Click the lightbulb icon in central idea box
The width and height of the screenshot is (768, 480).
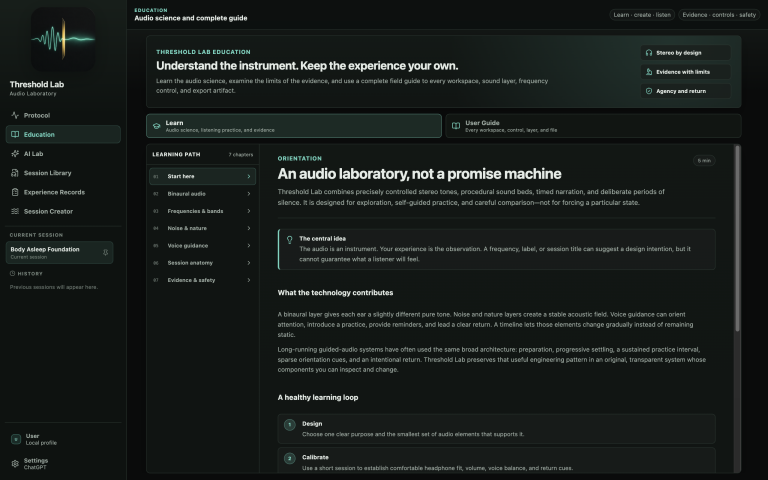289,240
